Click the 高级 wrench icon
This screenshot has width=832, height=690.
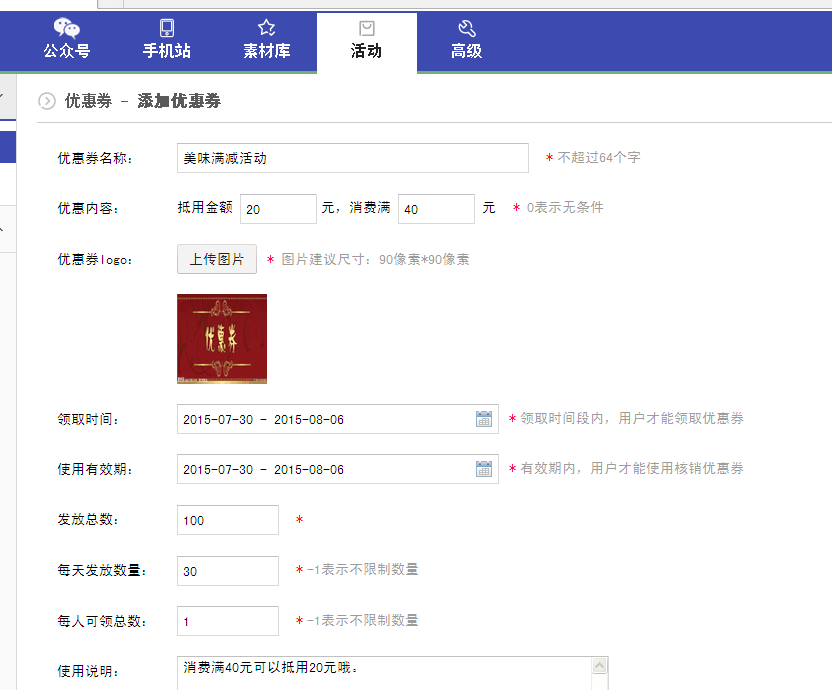(x=466, y=28)
